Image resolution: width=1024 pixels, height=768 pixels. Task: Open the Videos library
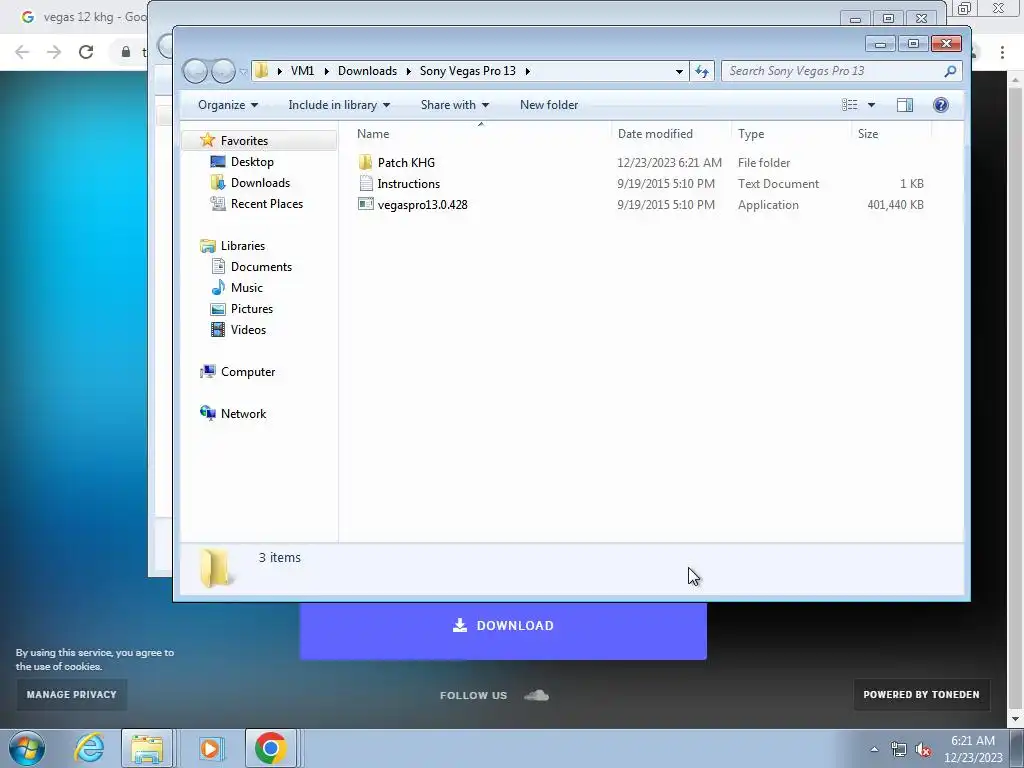248,330
